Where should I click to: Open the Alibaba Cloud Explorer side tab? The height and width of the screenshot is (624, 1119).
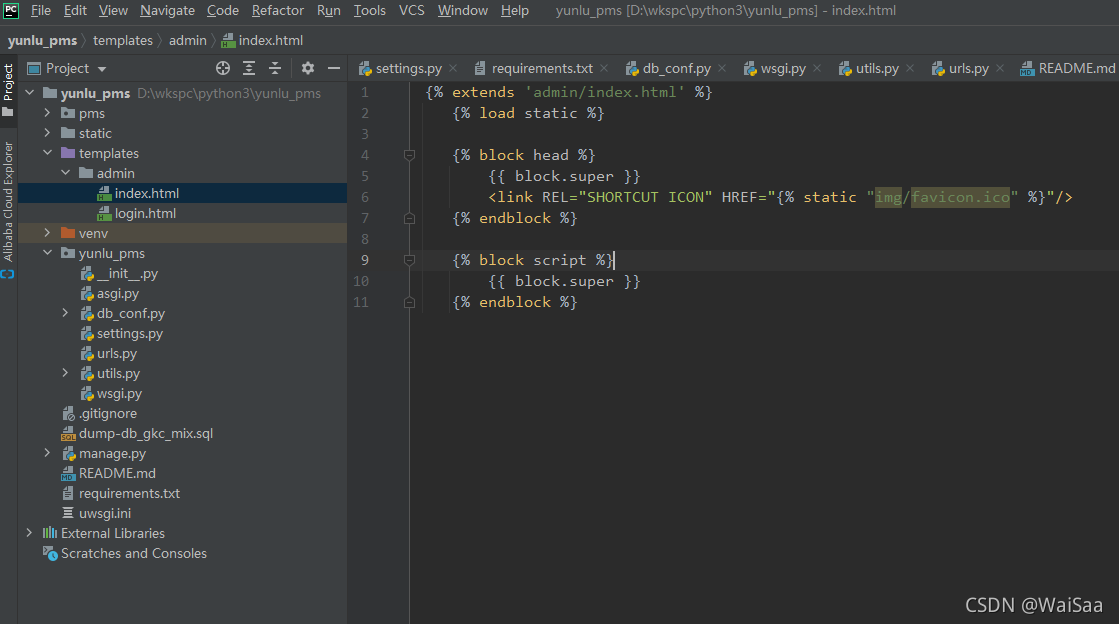point(8,201)
